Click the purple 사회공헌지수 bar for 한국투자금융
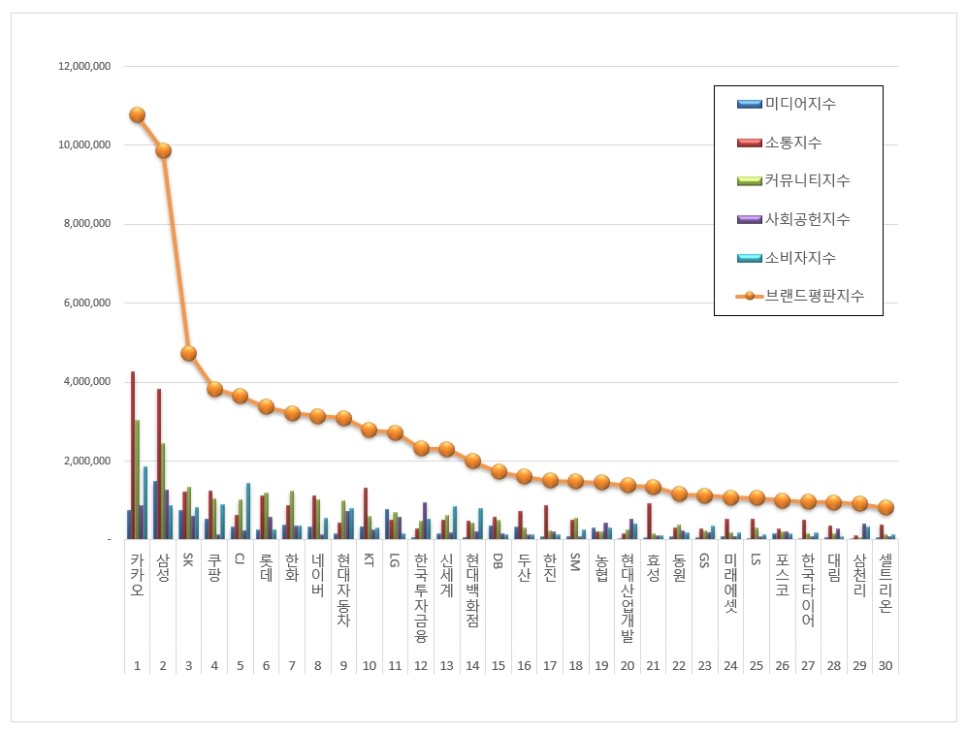 click(424, 521)
